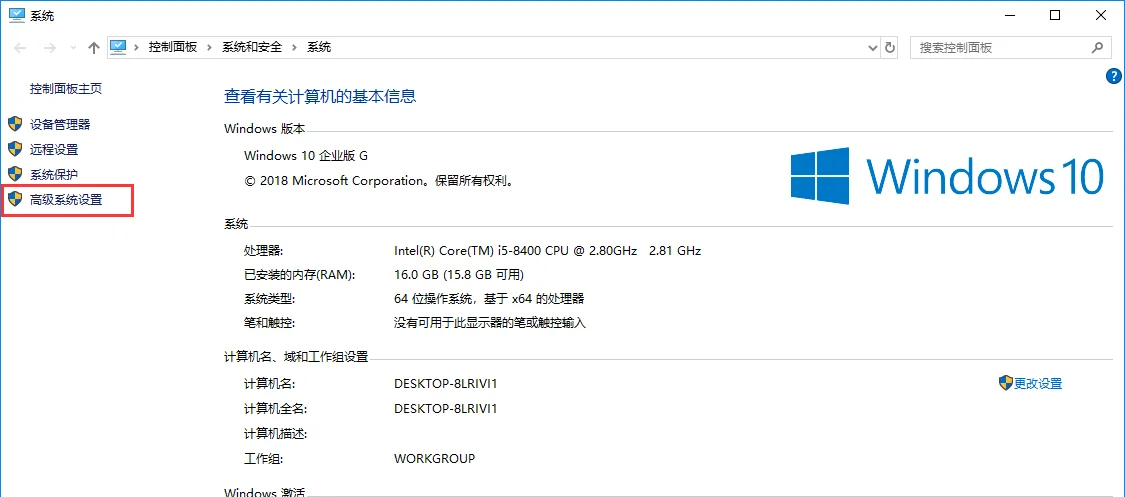Click the full computer name DESKTOP-8LRIVI1 value
The image size is (1125, 497).
(446, 409)
